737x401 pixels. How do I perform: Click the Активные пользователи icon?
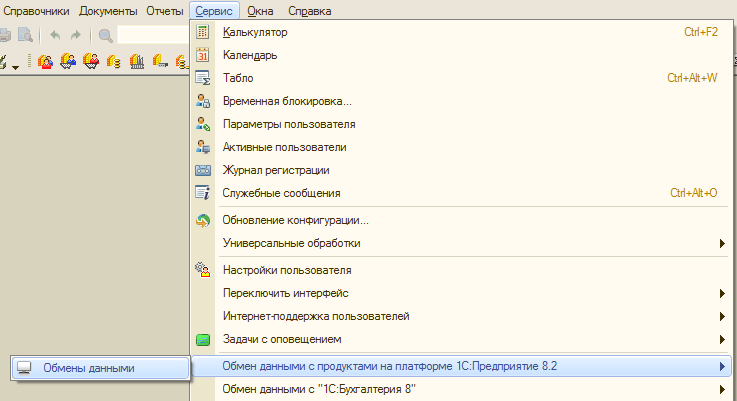[x=203, y=147]
